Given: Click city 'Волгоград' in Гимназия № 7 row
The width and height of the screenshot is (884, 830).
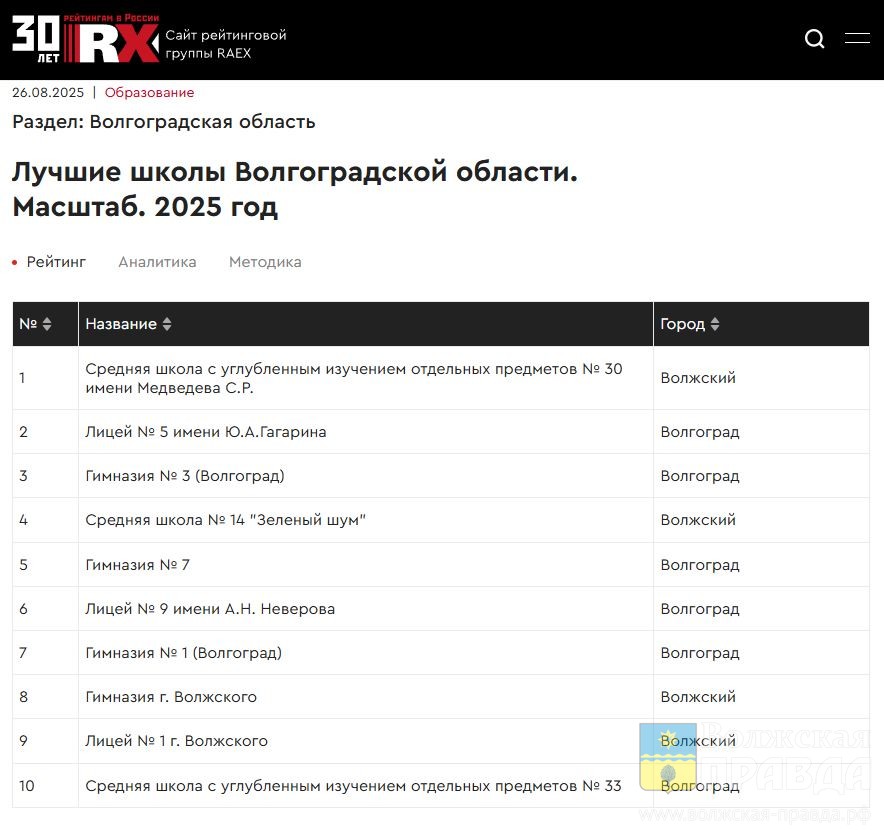Looking at the screenshot, I should click(x=700, y=565).
